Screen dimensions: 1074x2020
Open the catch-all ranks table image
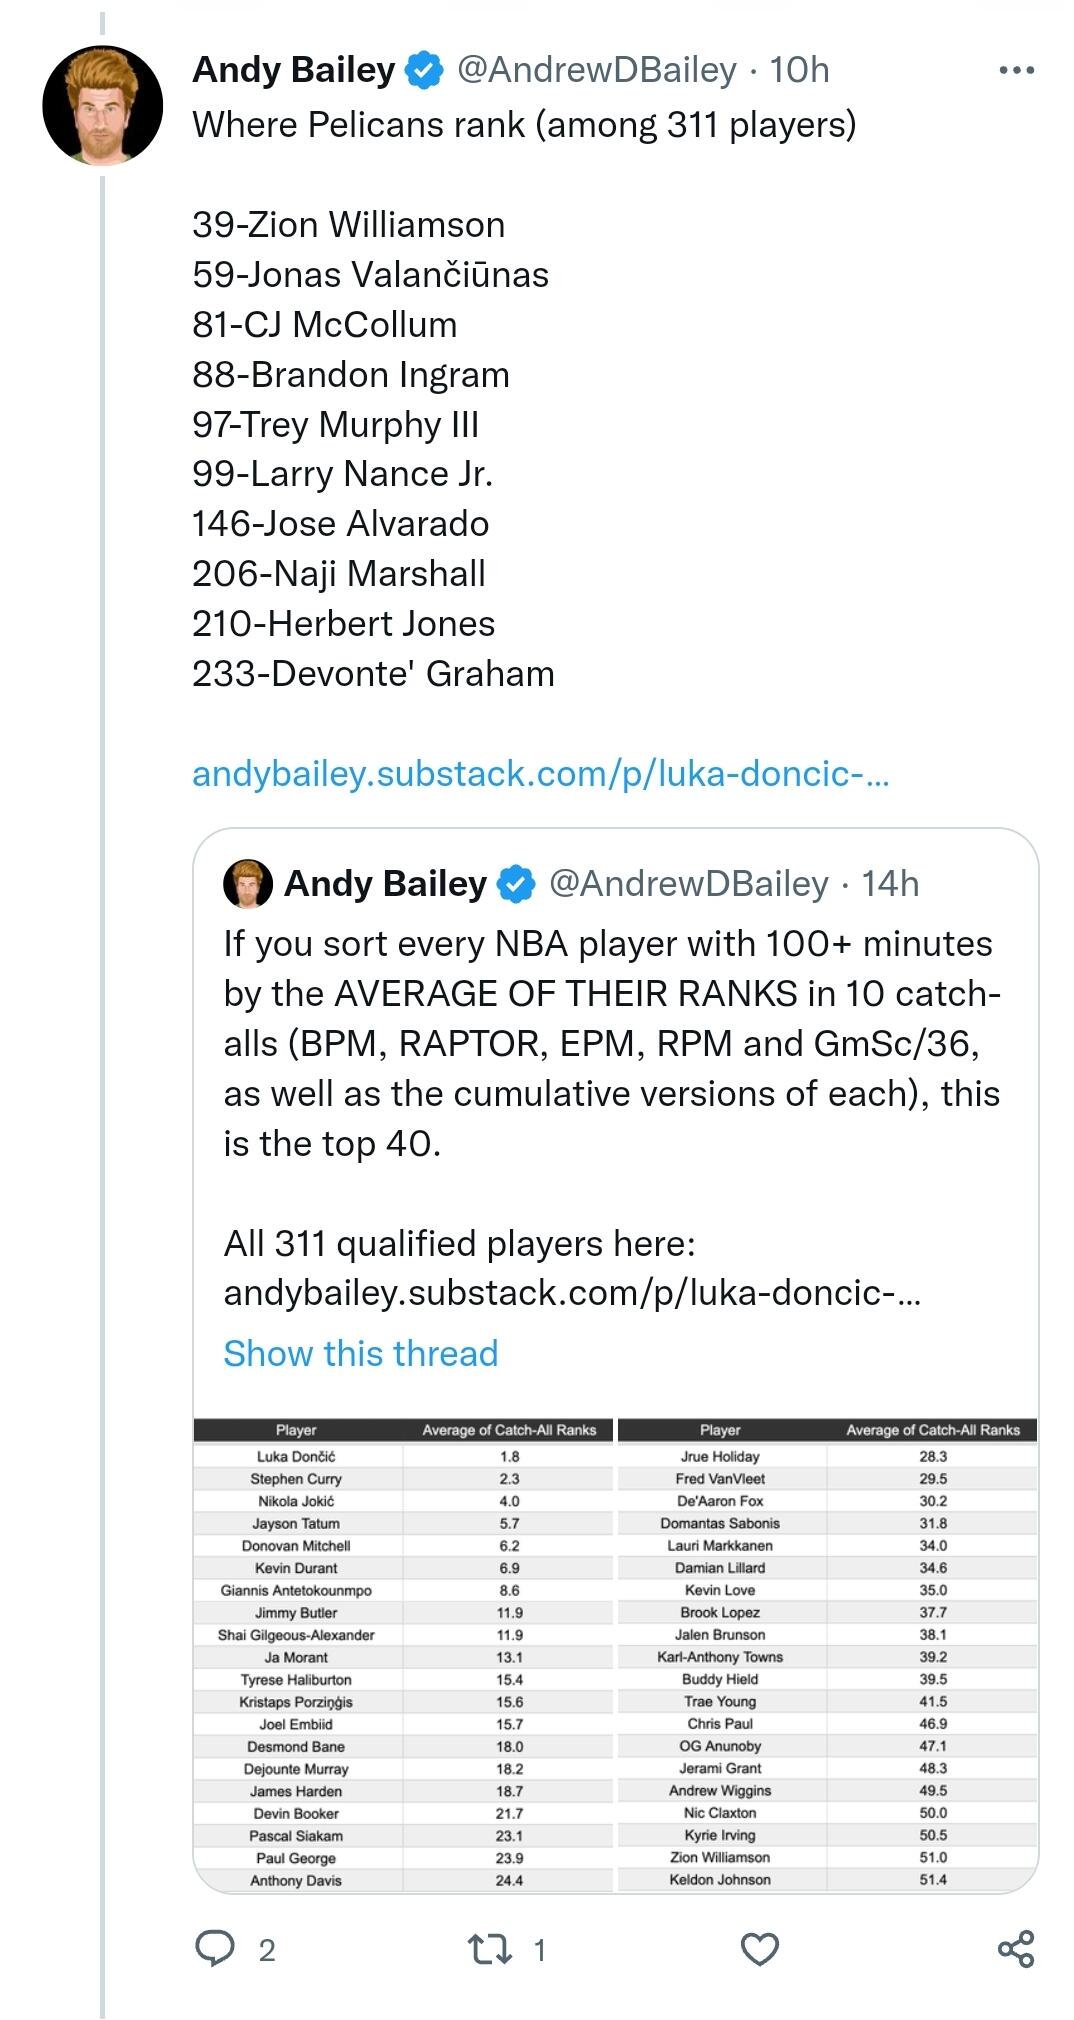point(615,1655)
